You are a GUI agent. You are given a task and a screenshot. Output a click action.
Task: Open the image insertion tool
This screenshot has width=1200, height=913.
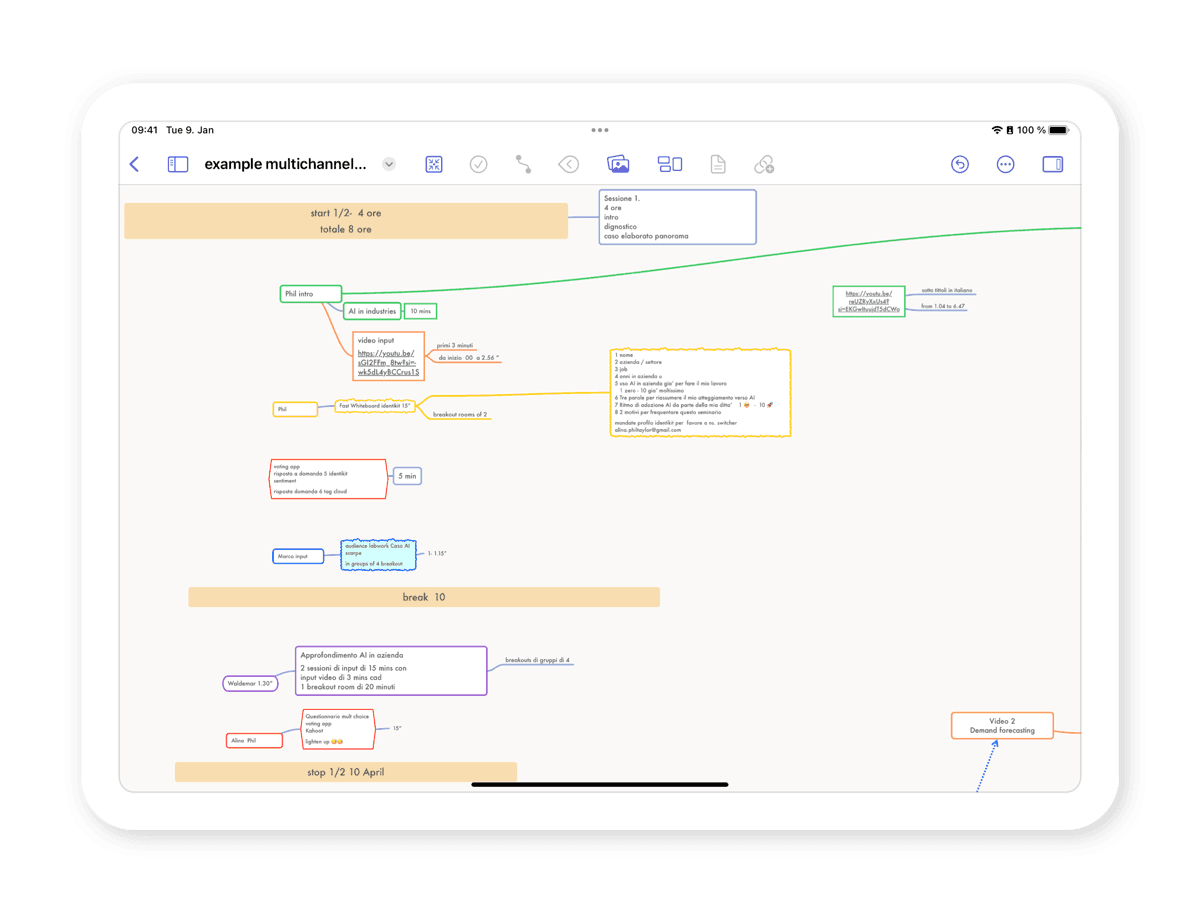click(619, 163)
